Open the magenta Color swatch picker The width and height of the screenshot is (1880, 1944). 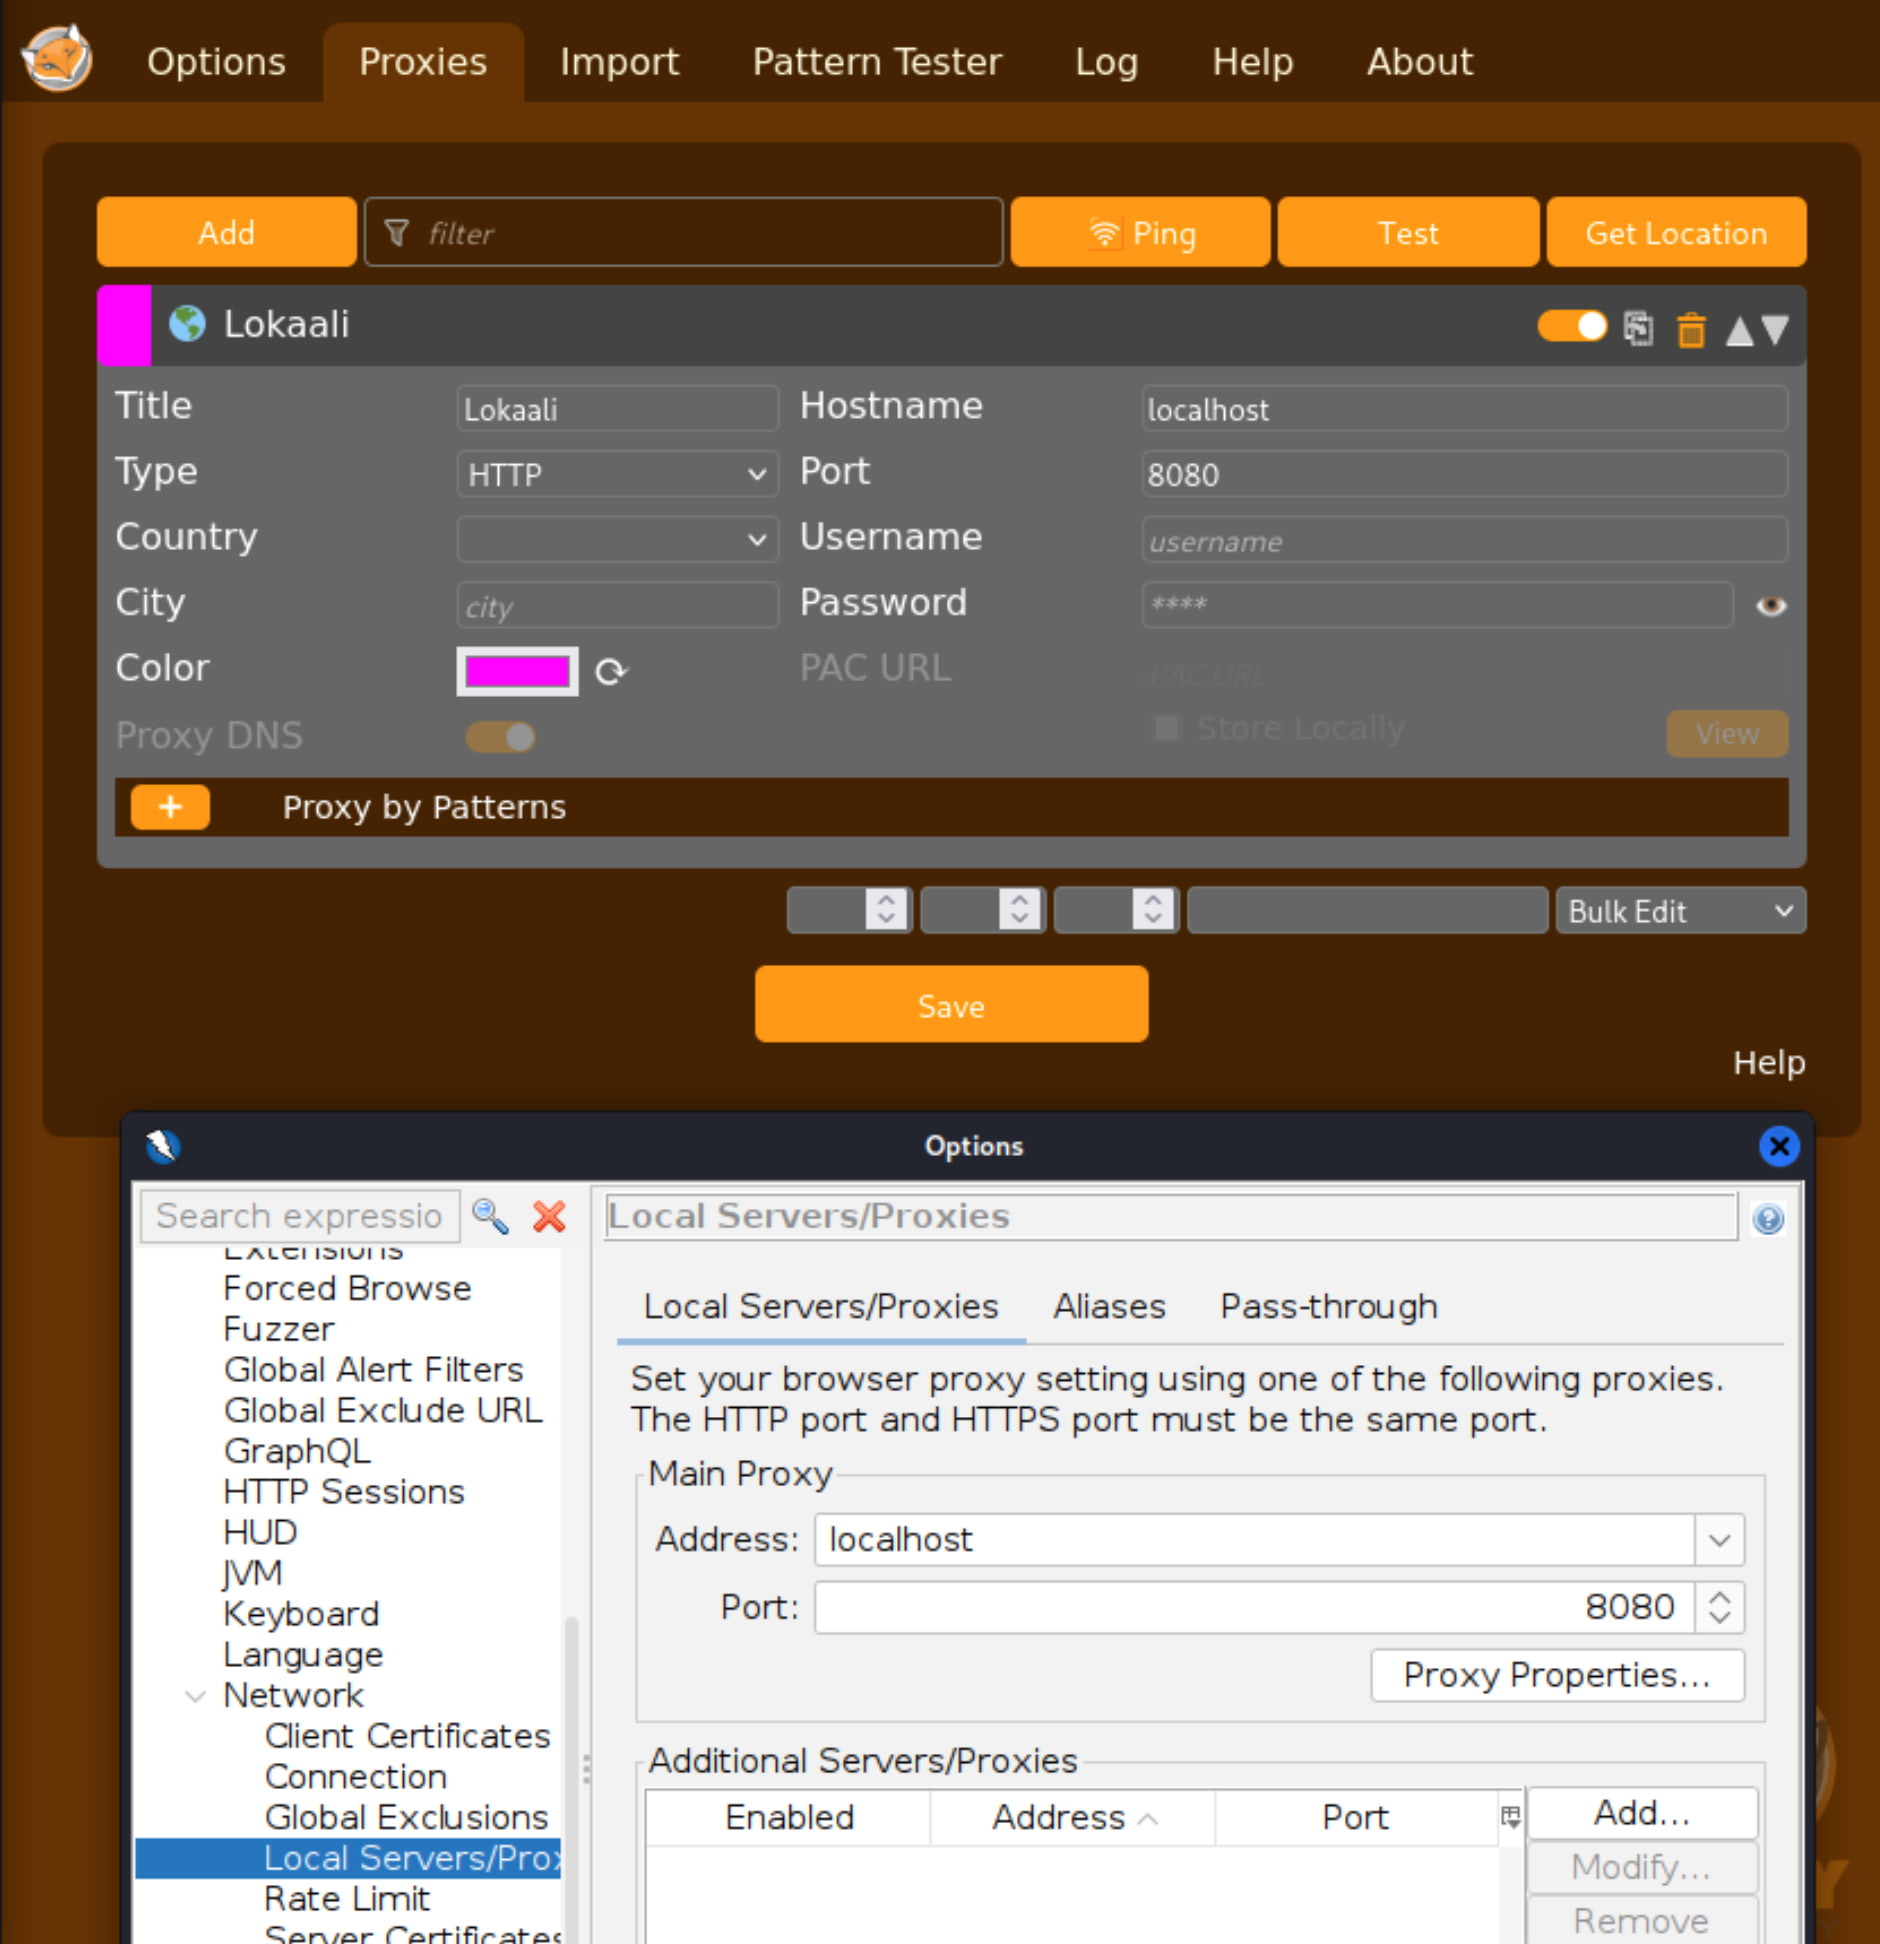coord(517,671)
